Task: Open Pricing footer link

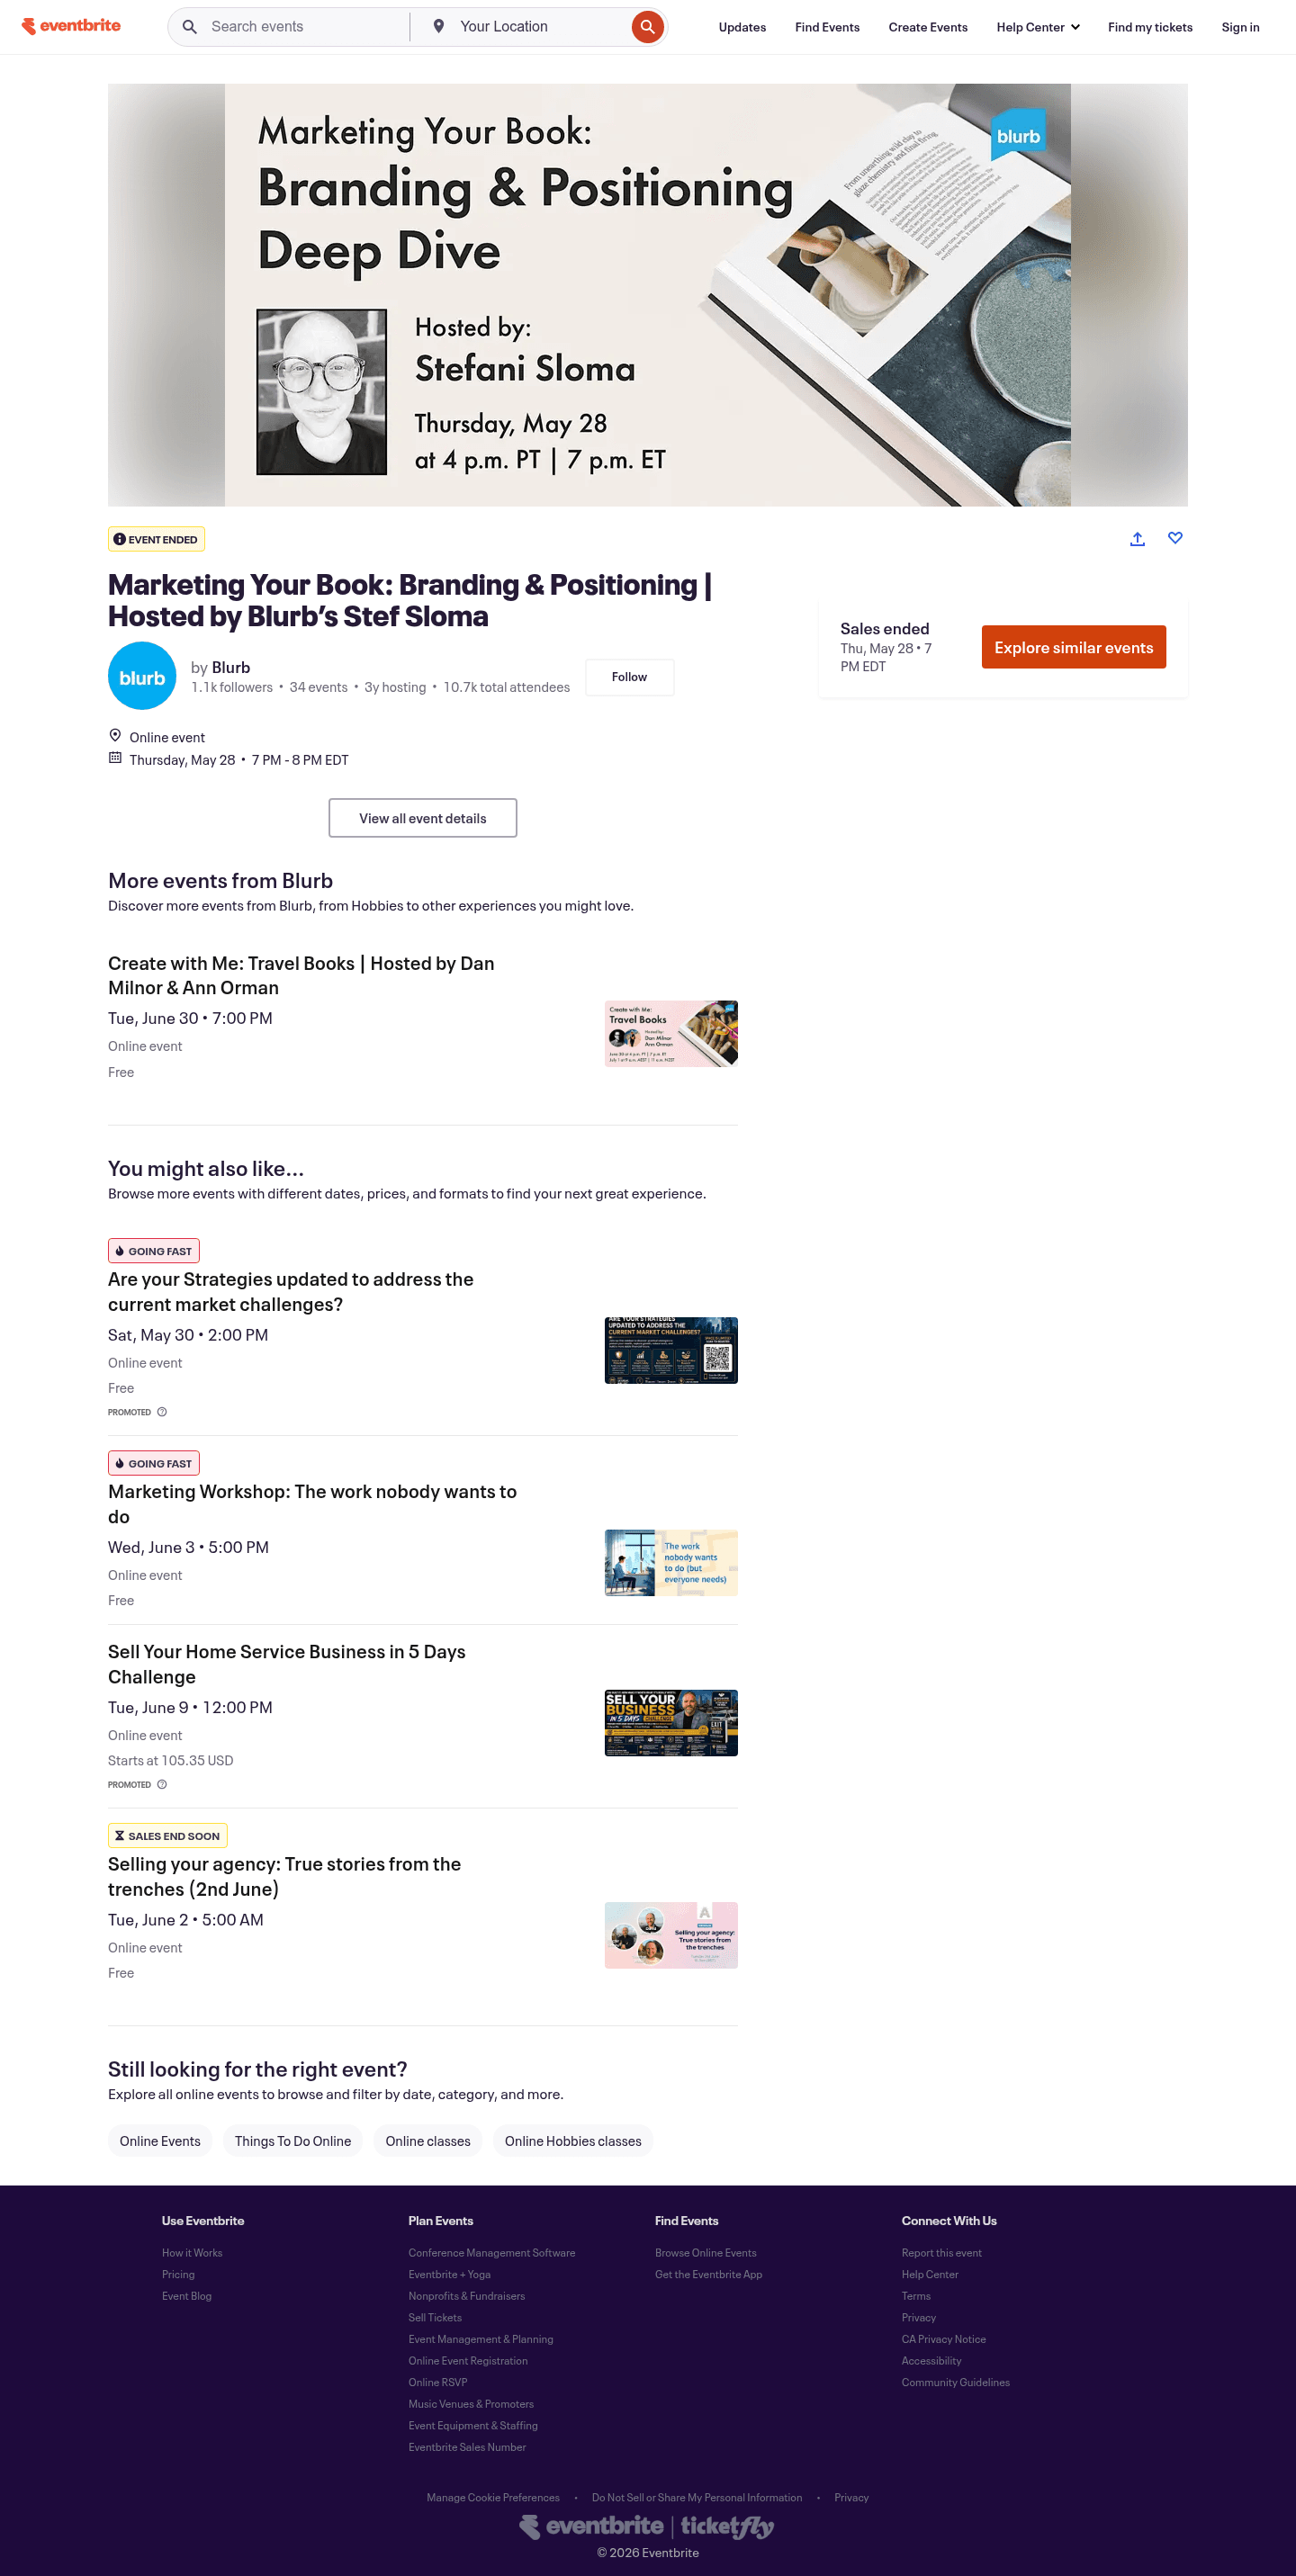Action: coord(178,2274)
